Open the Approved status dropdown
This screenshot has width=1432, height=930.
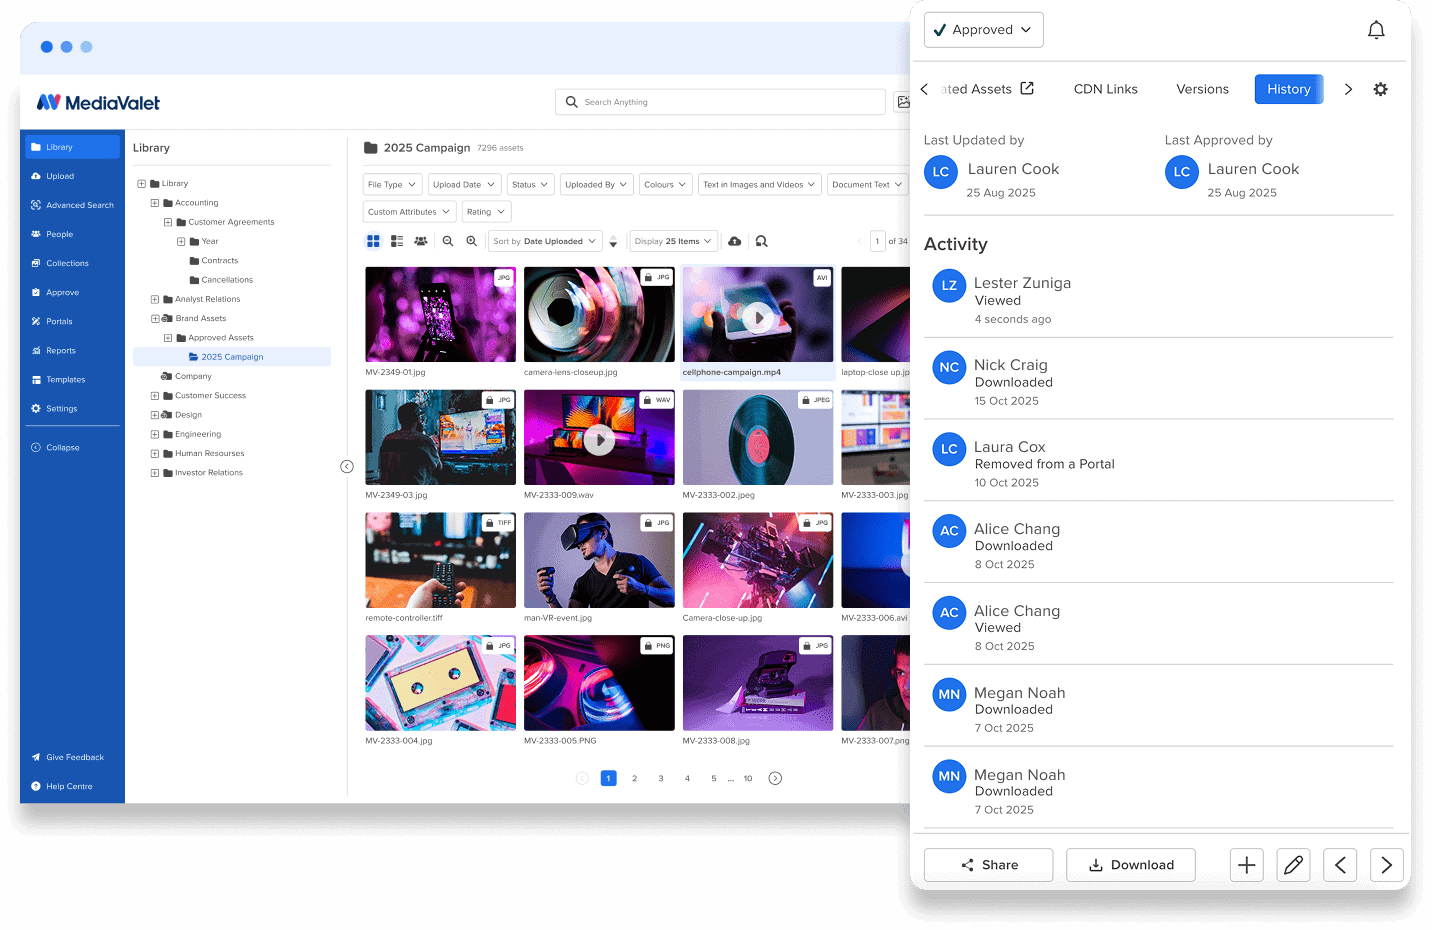983,30
